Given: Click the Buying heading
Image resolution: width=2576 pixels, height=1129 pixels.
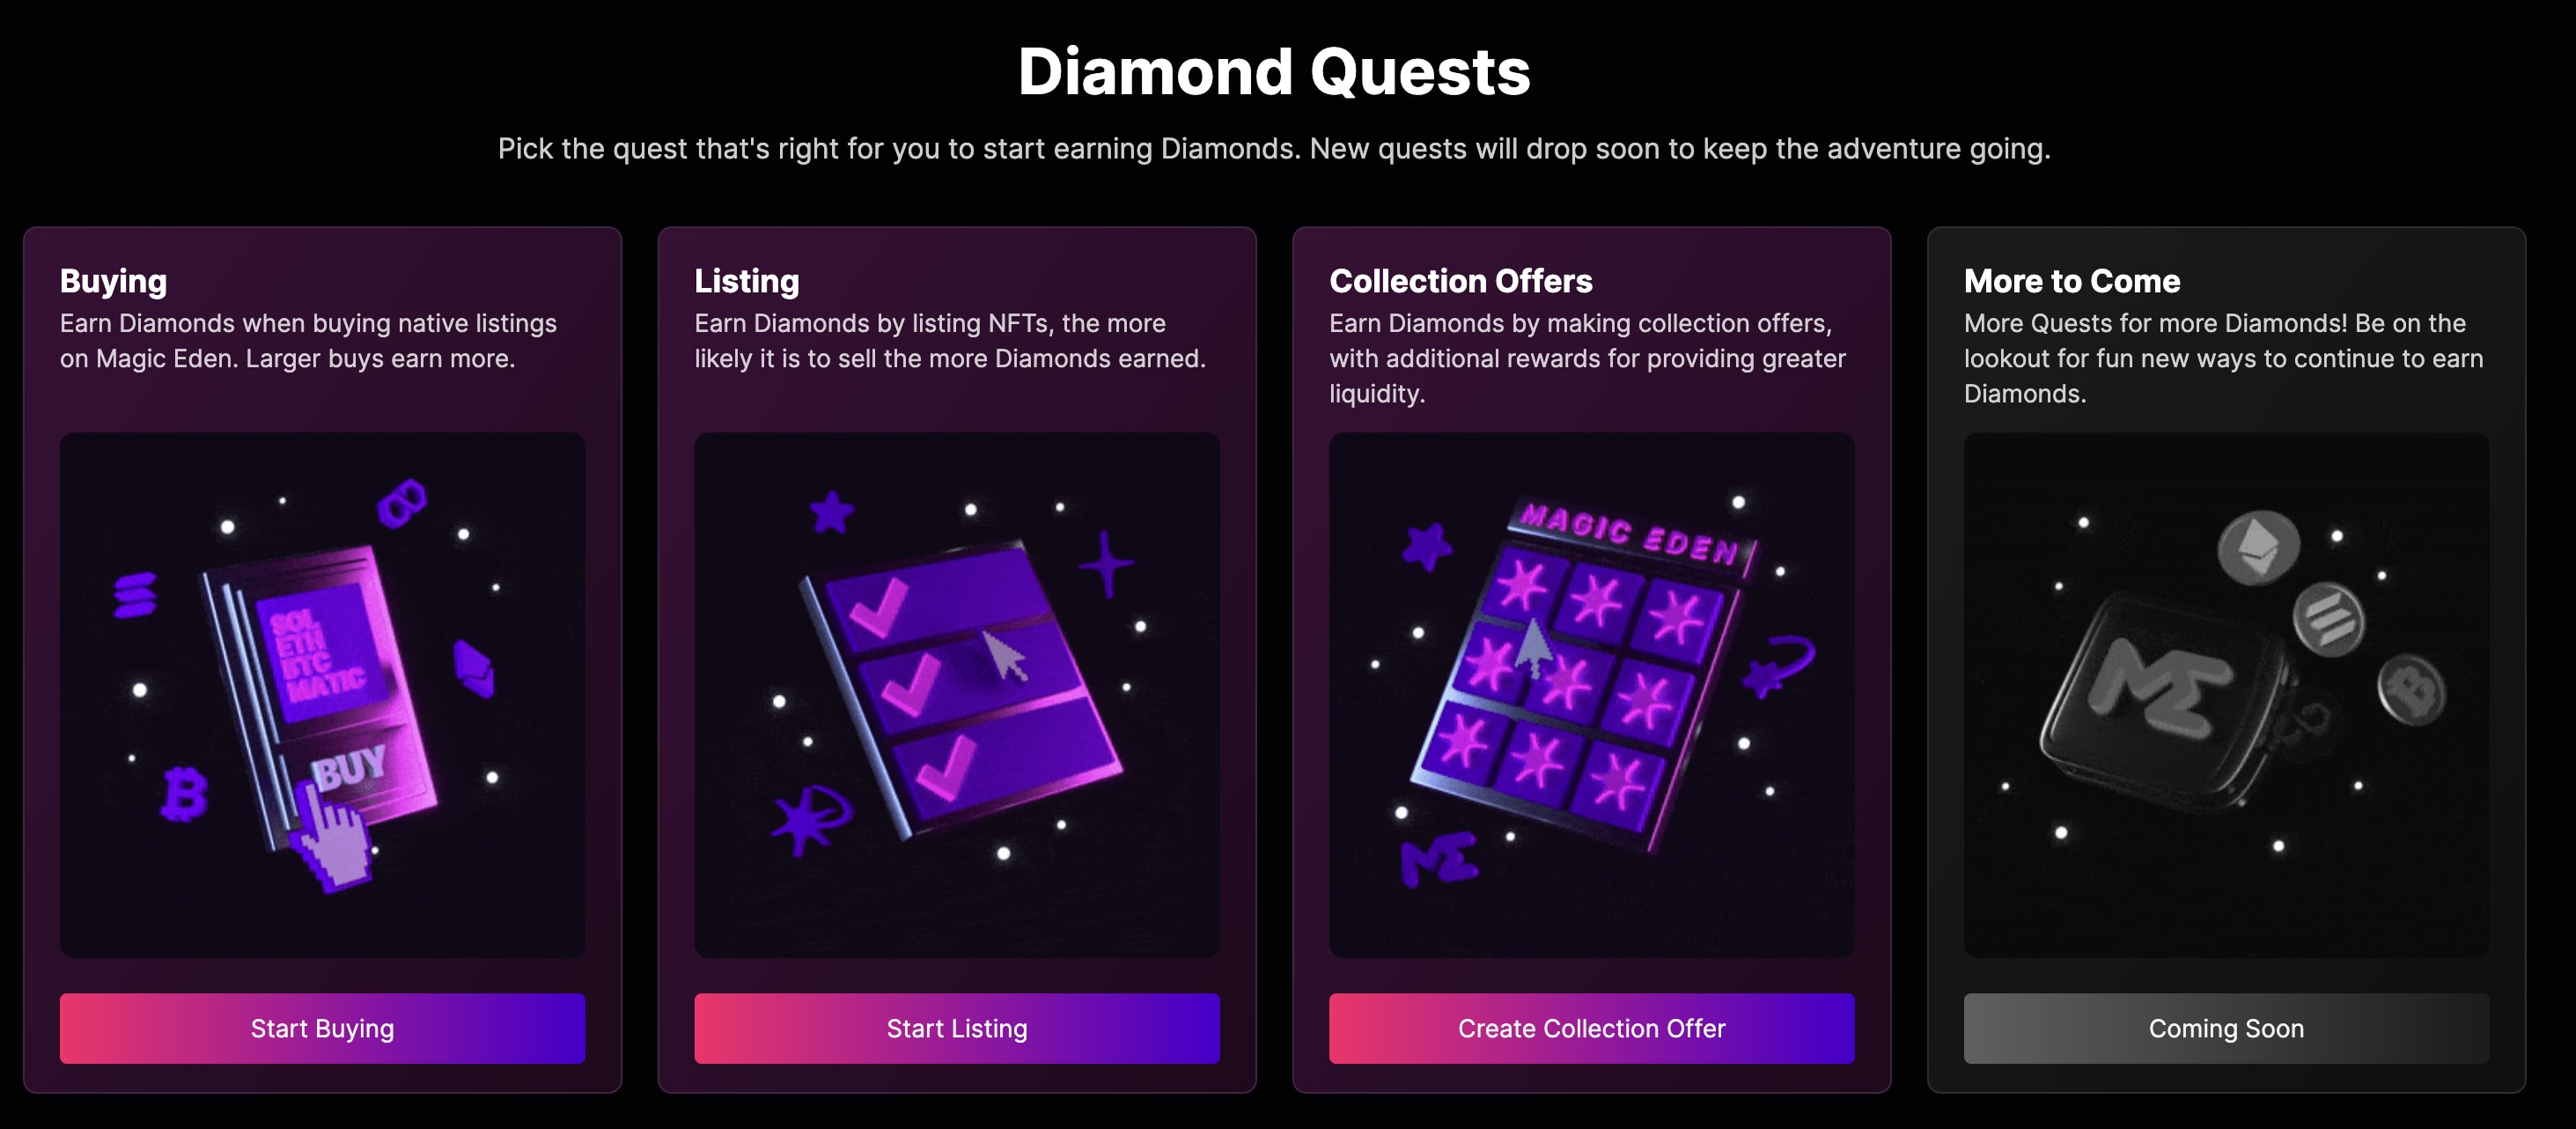Looking at the screenshot, I should (113, 282).
